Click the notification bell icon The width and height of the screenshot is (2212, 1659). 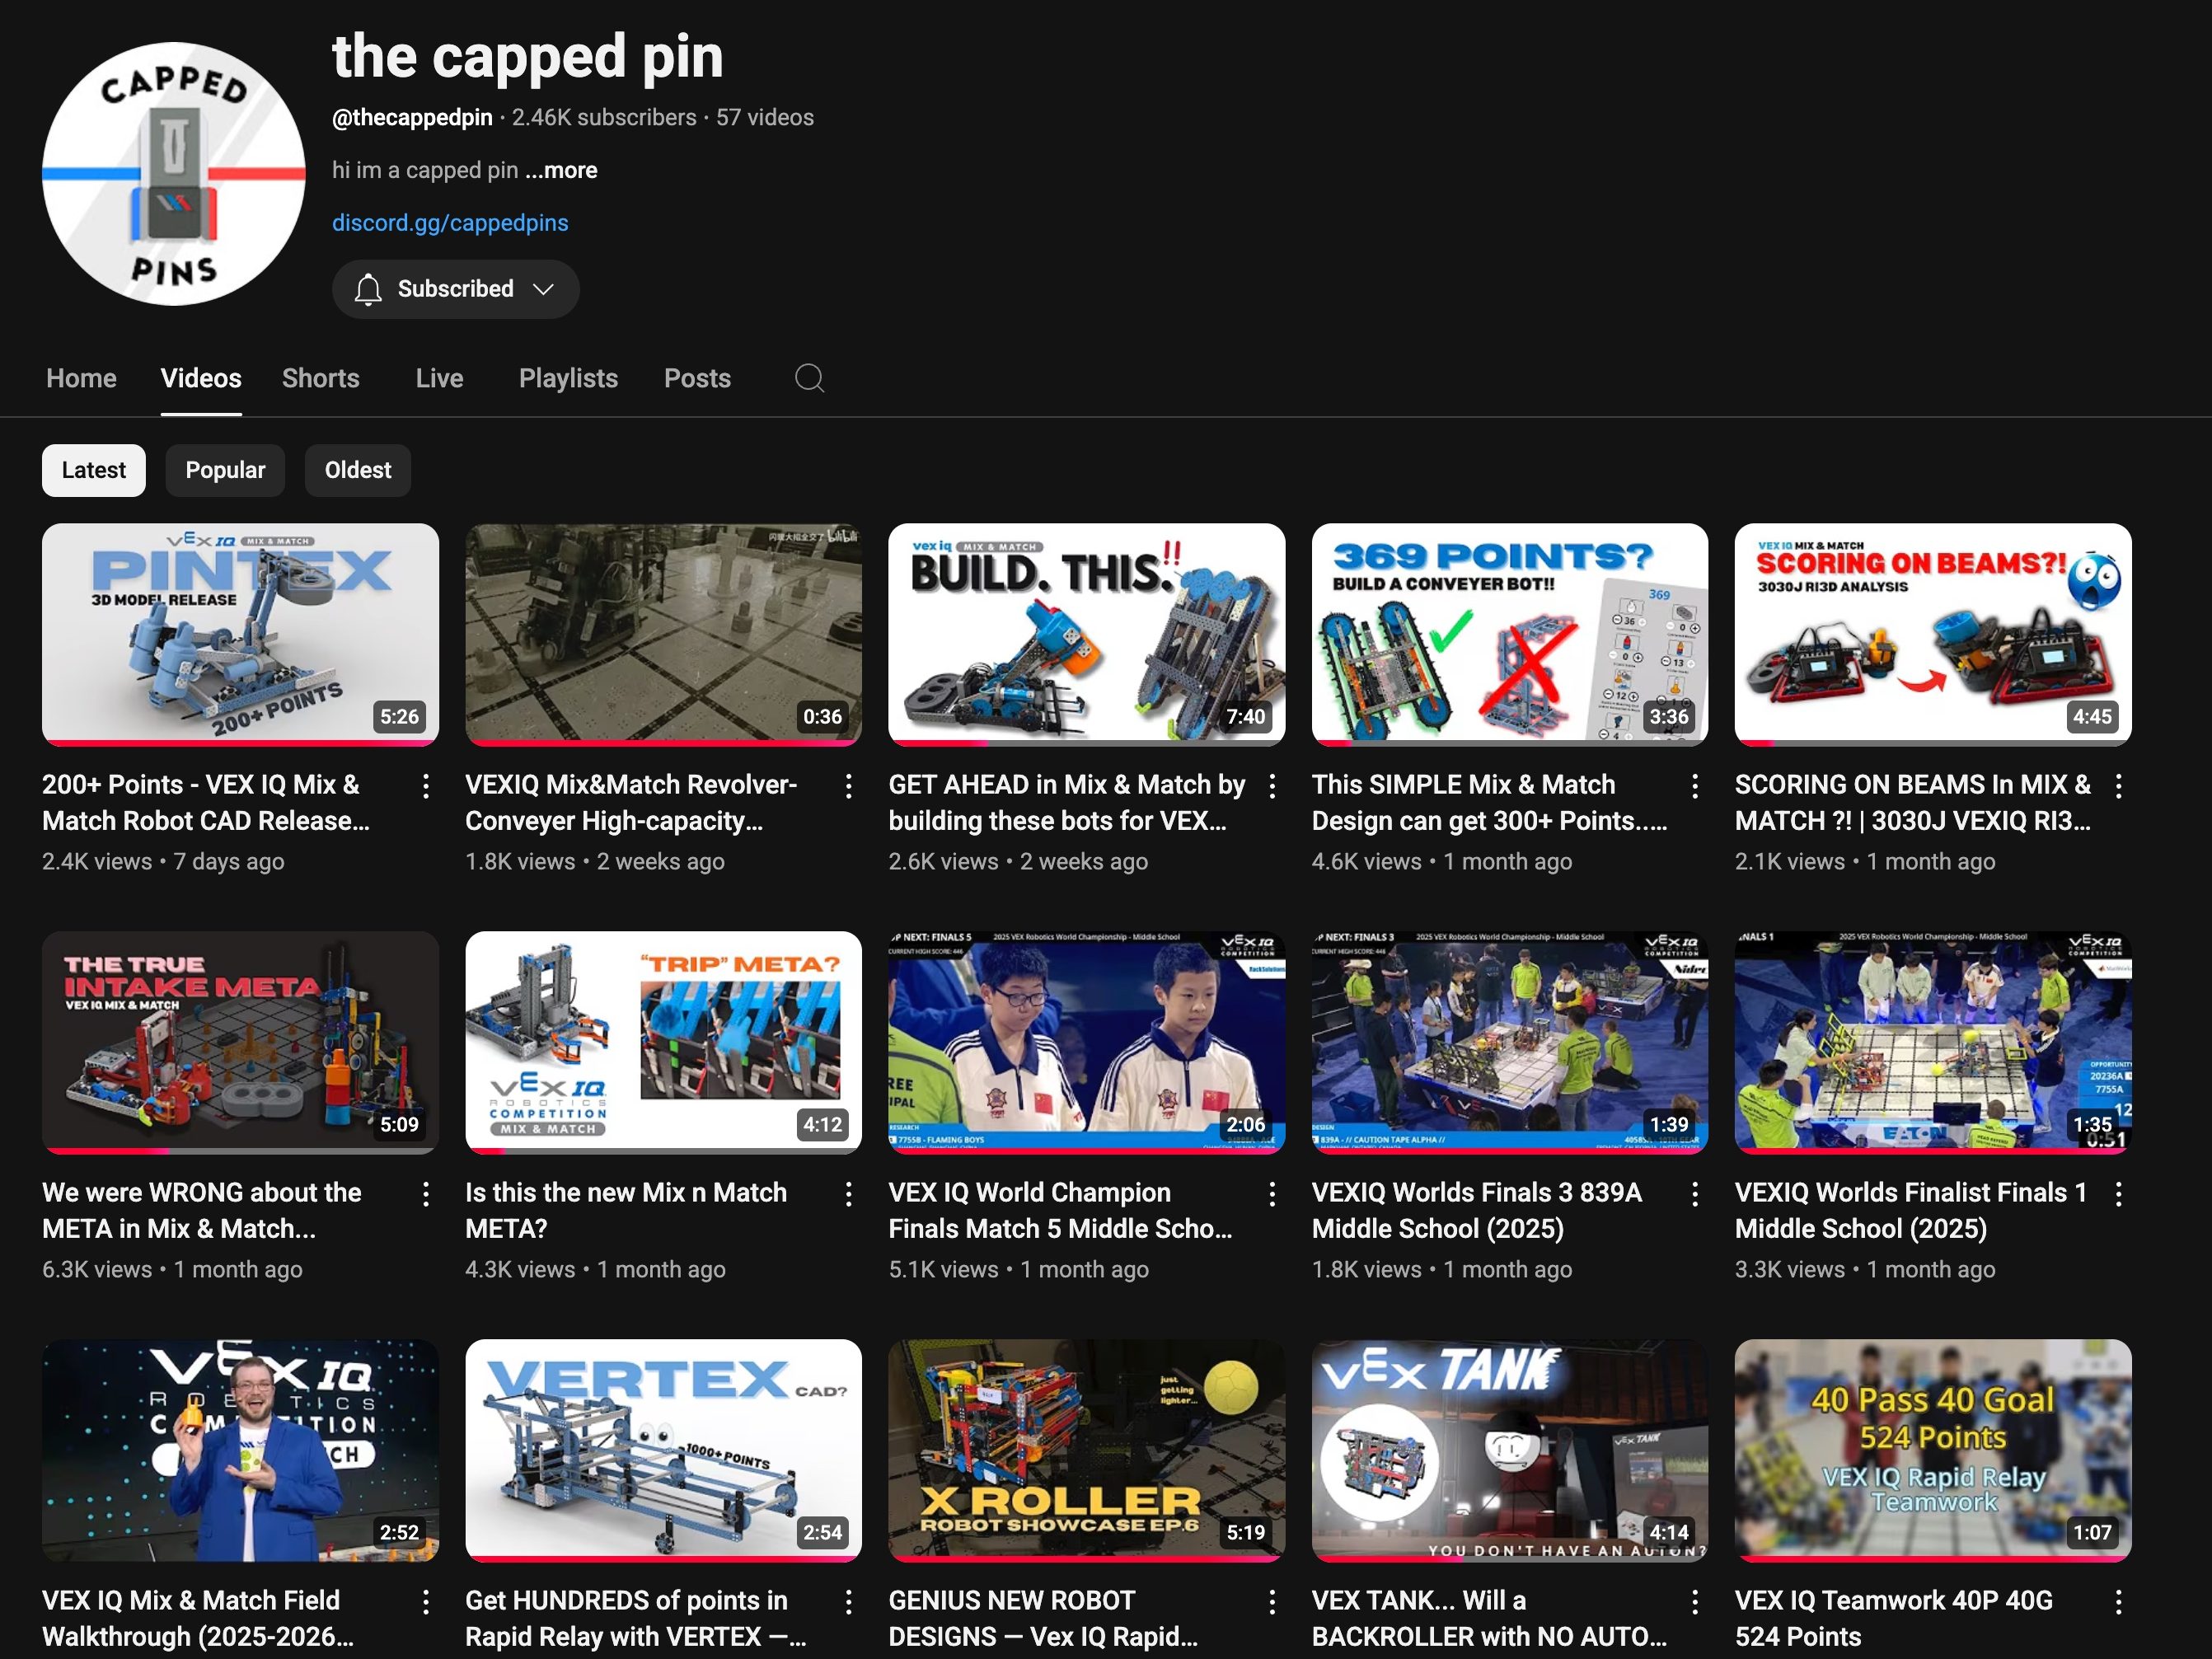tap(368, 289)
